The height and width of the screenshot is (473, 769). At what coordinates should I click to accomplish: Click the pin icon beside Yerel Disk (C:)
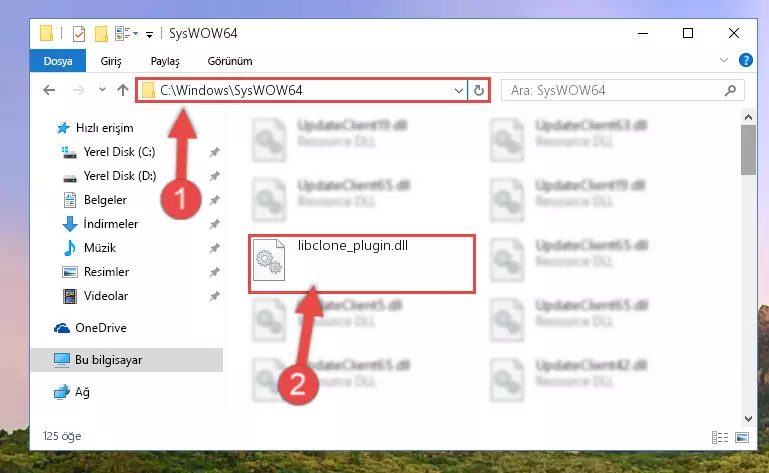point(214,153)
